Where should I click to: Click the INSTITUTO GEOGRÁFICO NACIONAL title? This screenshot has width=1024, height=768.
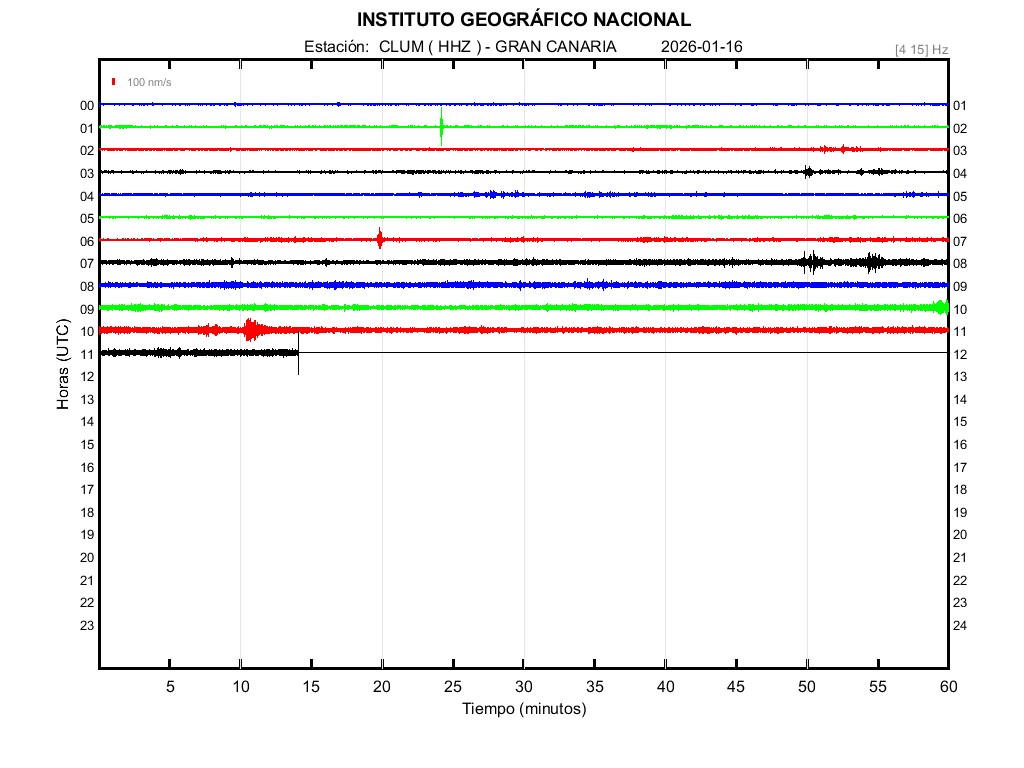pos(523,20)
